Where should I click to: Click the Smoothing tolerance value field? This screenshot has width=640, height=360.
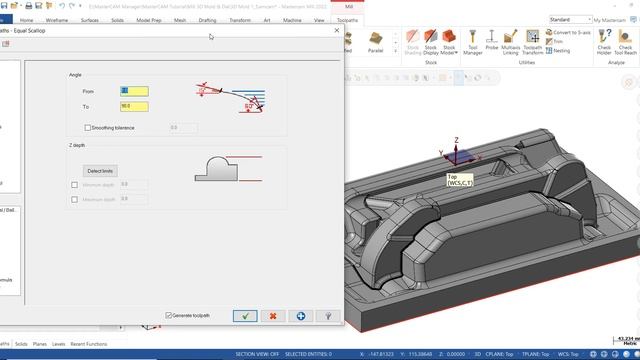pyautogui.click(x=183, y=128)
